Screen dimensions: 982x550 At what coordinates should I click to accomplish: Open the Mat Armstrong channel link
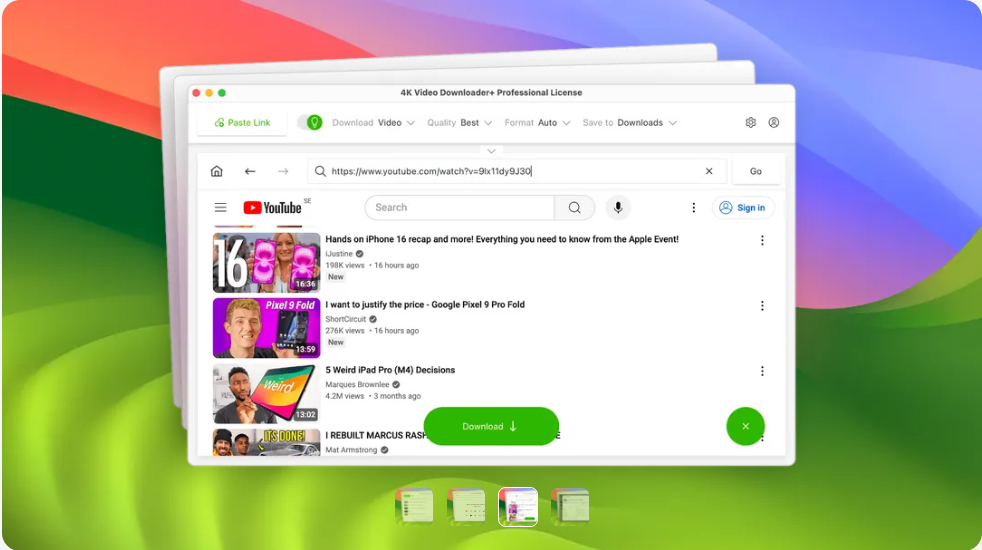point(351,450)
